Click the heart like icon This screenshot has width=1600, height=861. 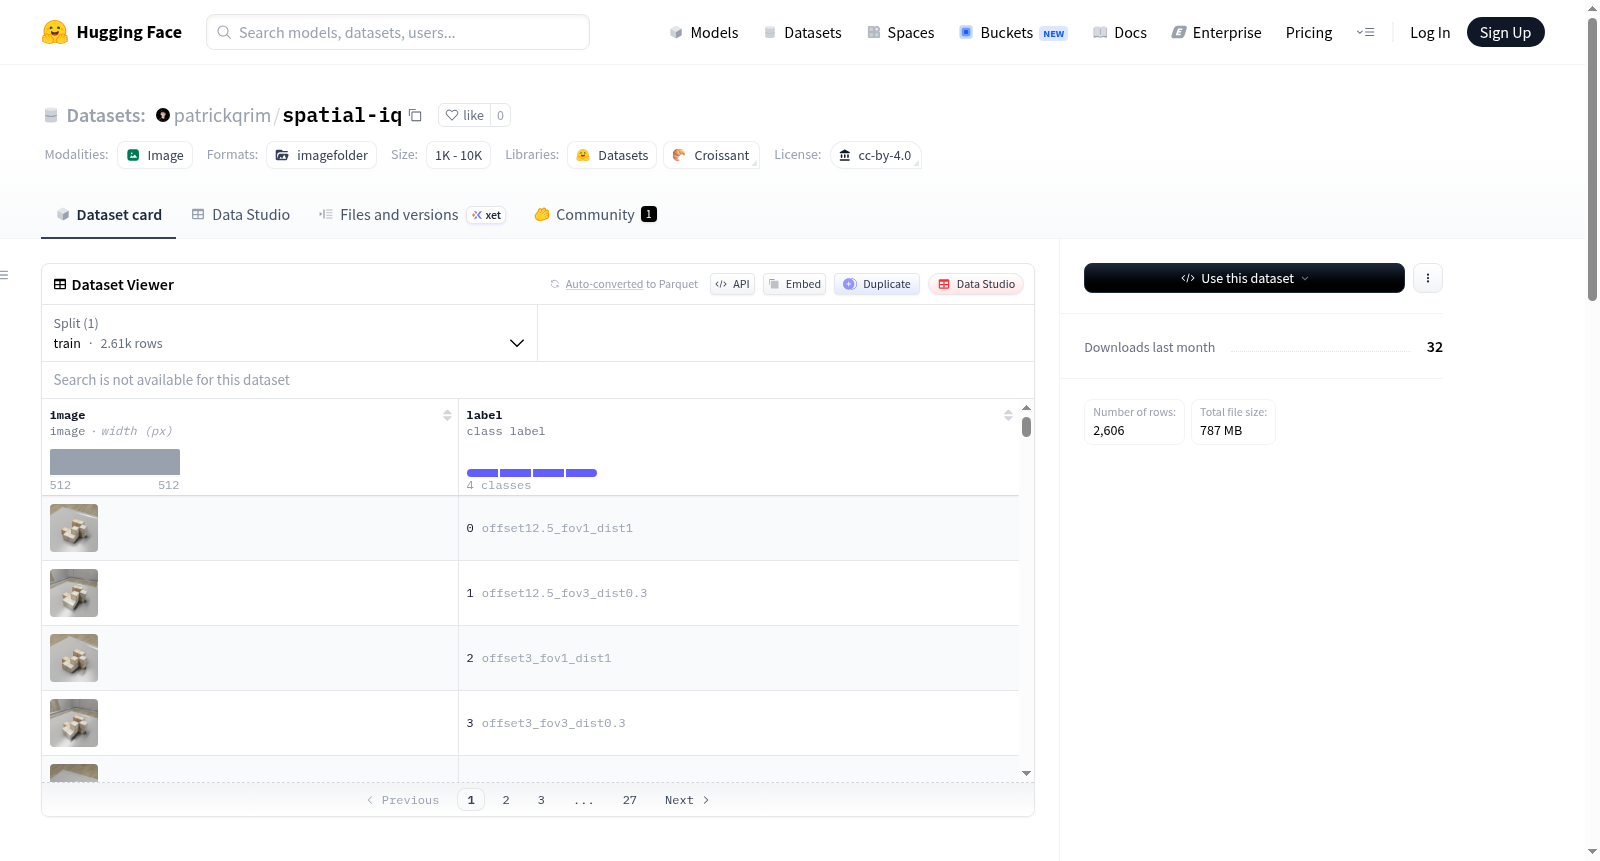pyautogui.click(x=452, y=115)
